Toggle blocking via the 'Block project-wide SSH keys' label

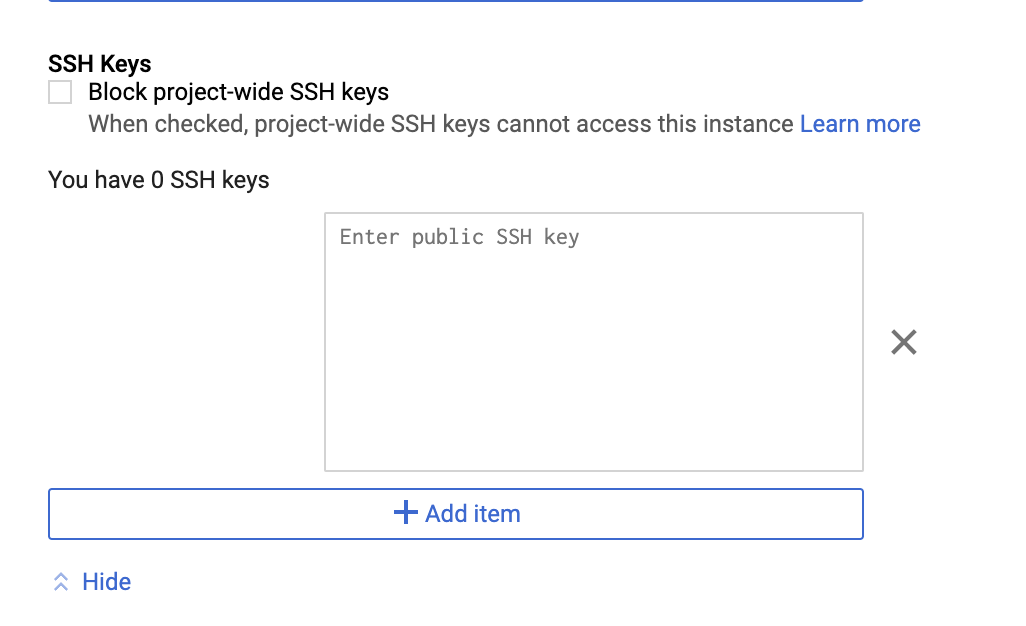(238, 92)
